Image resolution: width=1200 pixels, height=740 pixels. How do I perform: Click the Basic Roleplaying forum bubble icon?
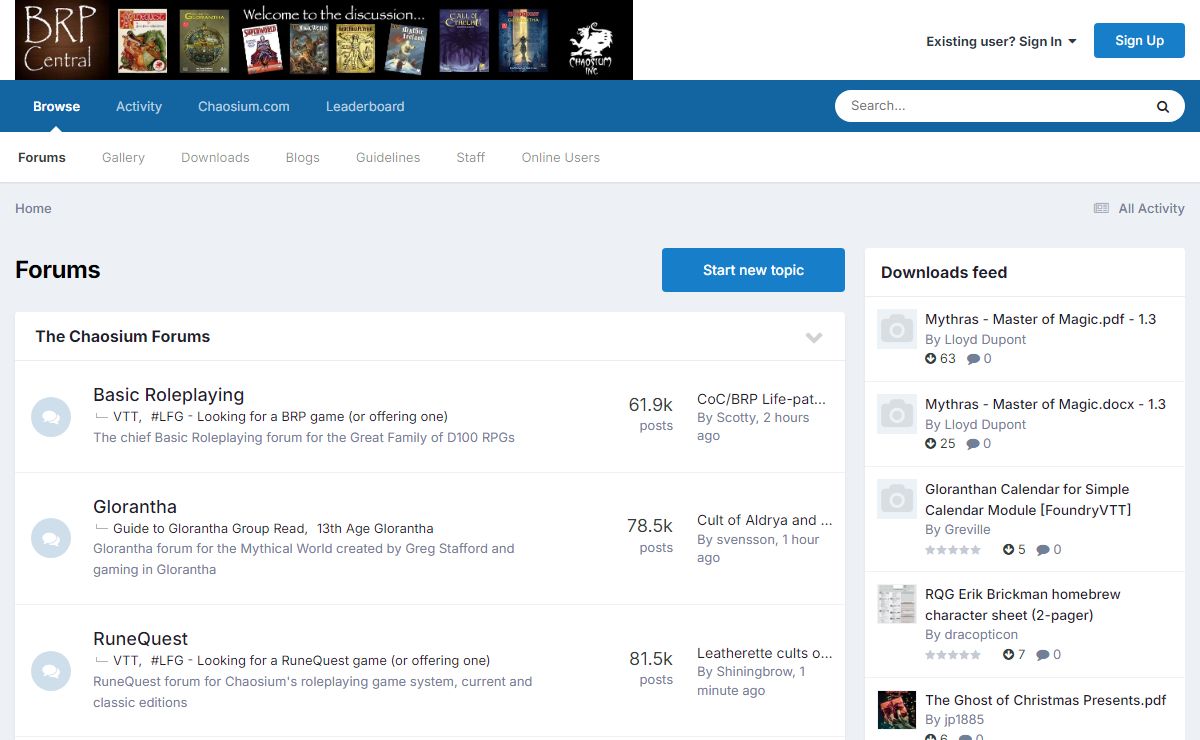(51, 417)
